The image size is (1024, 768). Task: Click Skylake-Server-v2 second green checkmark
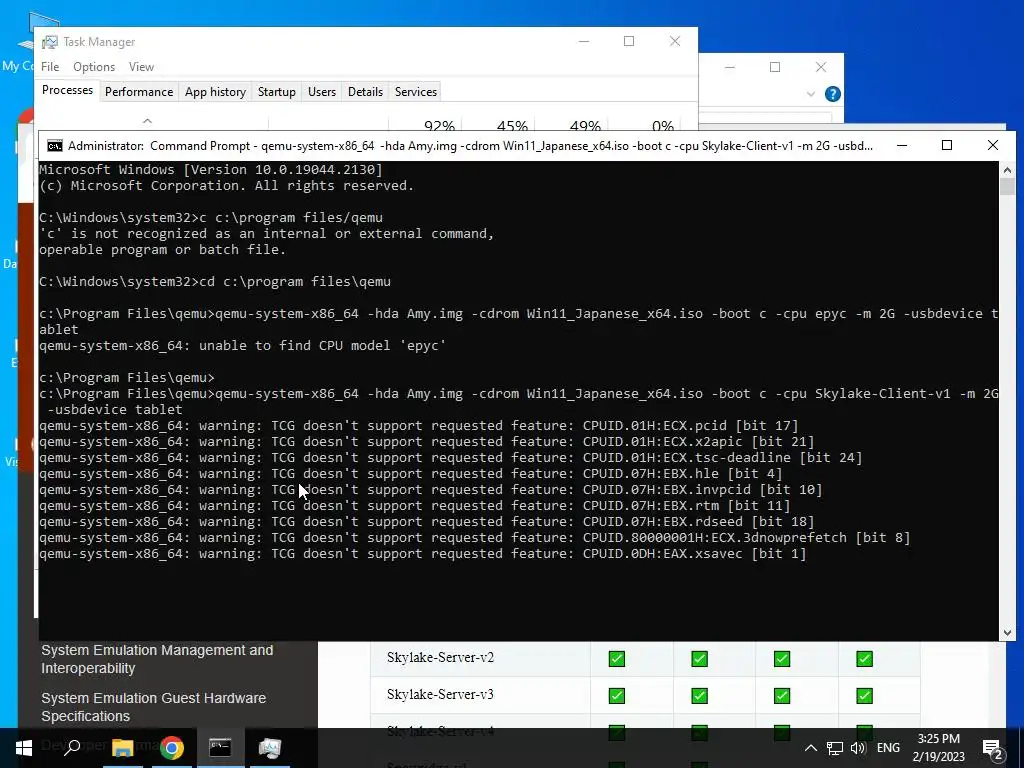pos(699,658)
